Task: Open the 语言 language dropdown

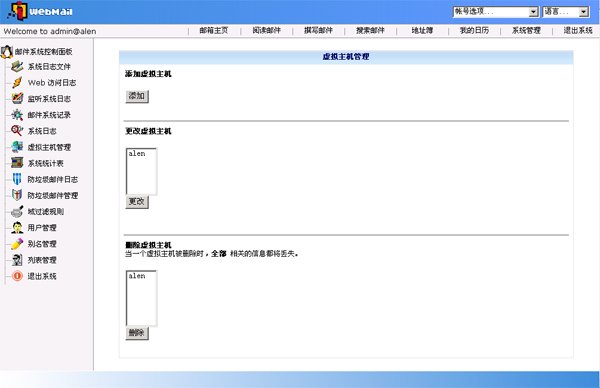Action: pyautogui.click(x=566, y=12)
